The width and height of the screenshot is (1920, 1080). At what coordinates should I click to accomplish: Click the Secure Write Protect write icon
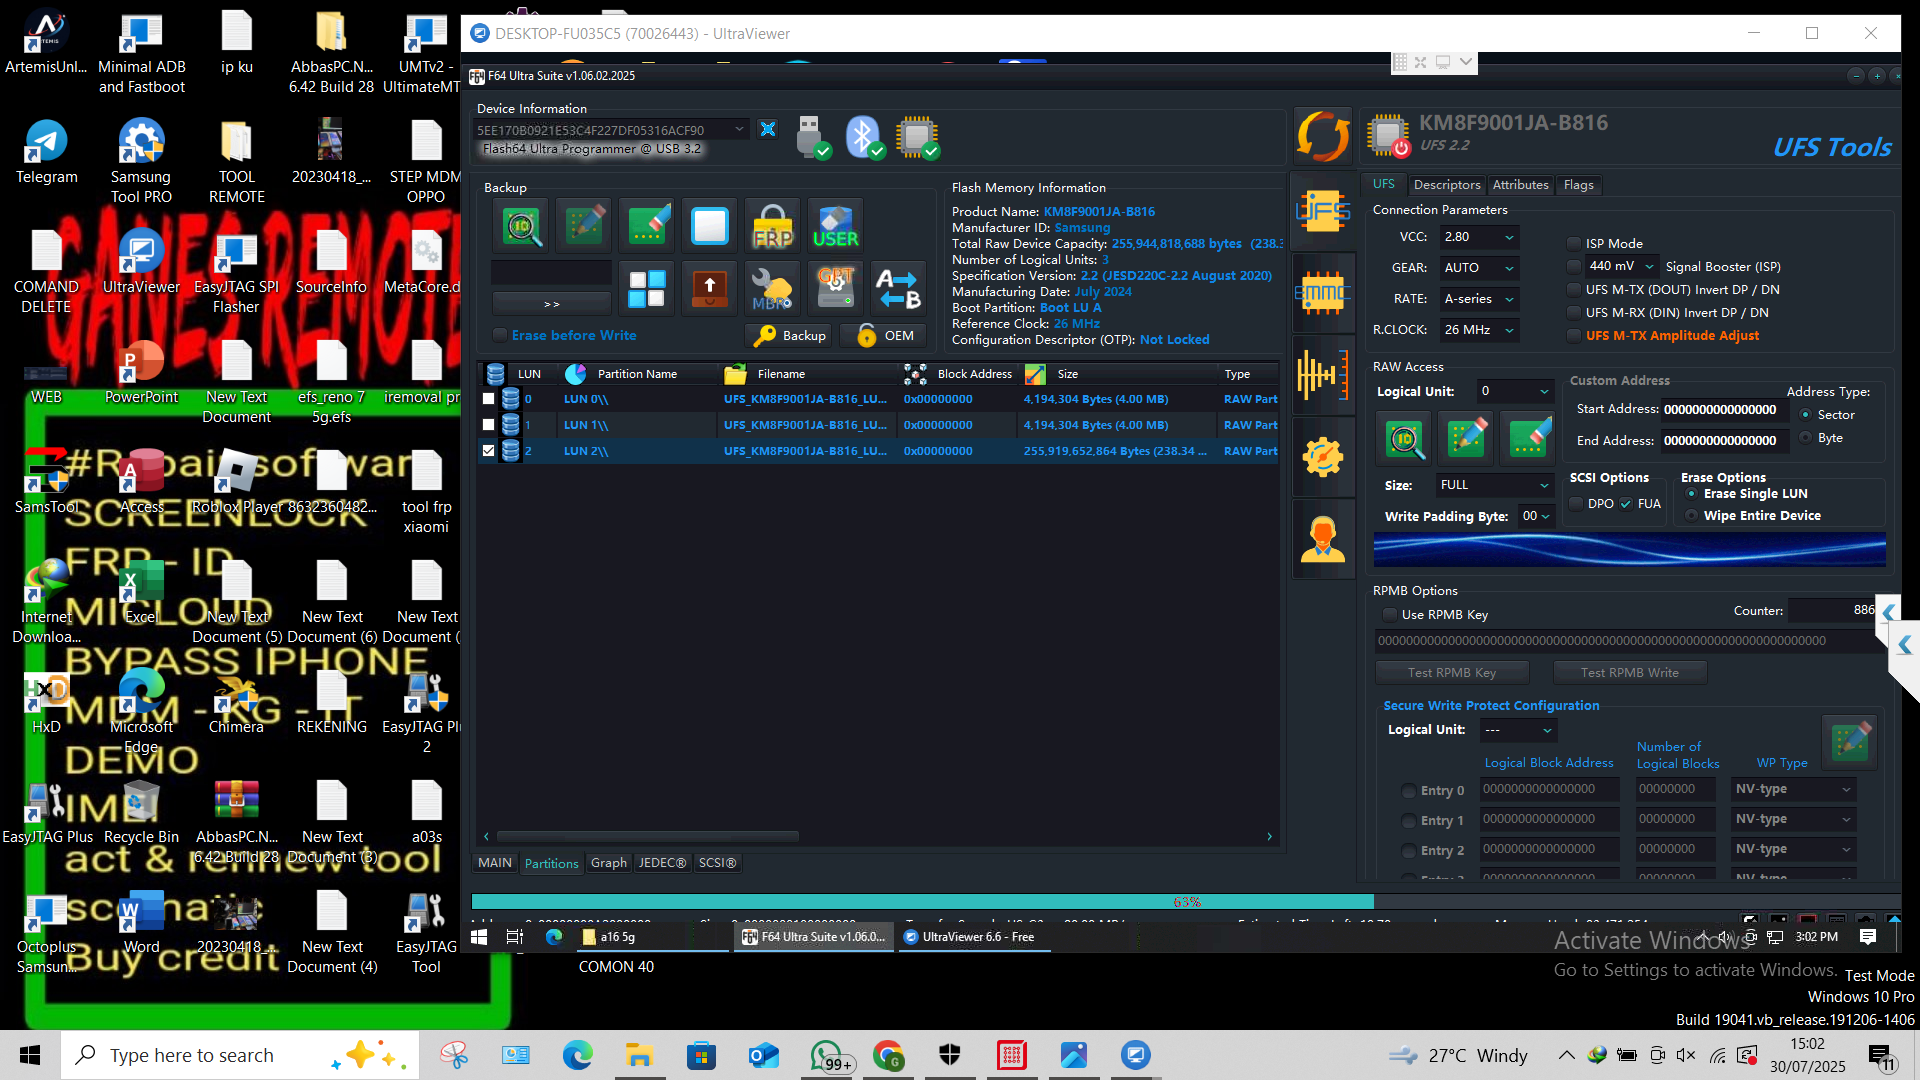pos(1849,742)
